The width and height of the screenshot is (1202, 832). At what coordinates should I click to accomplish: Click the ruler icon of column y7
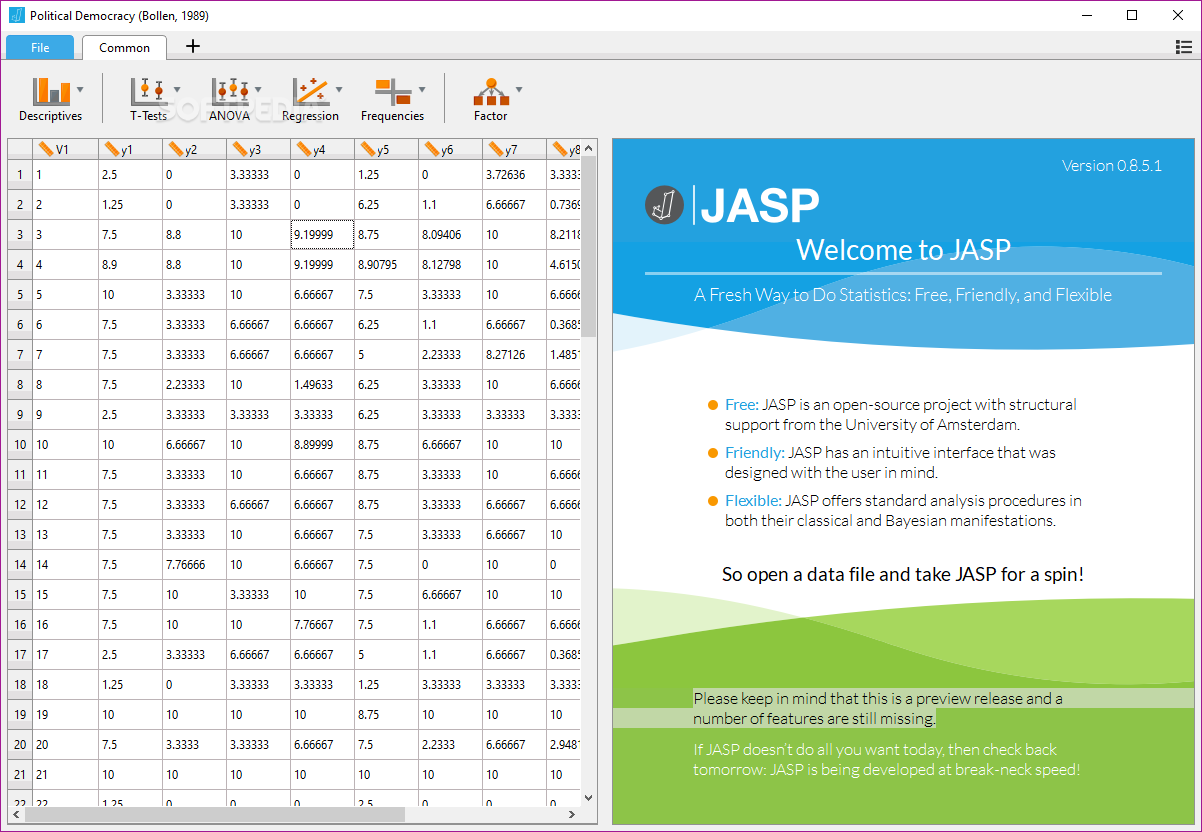496,149
